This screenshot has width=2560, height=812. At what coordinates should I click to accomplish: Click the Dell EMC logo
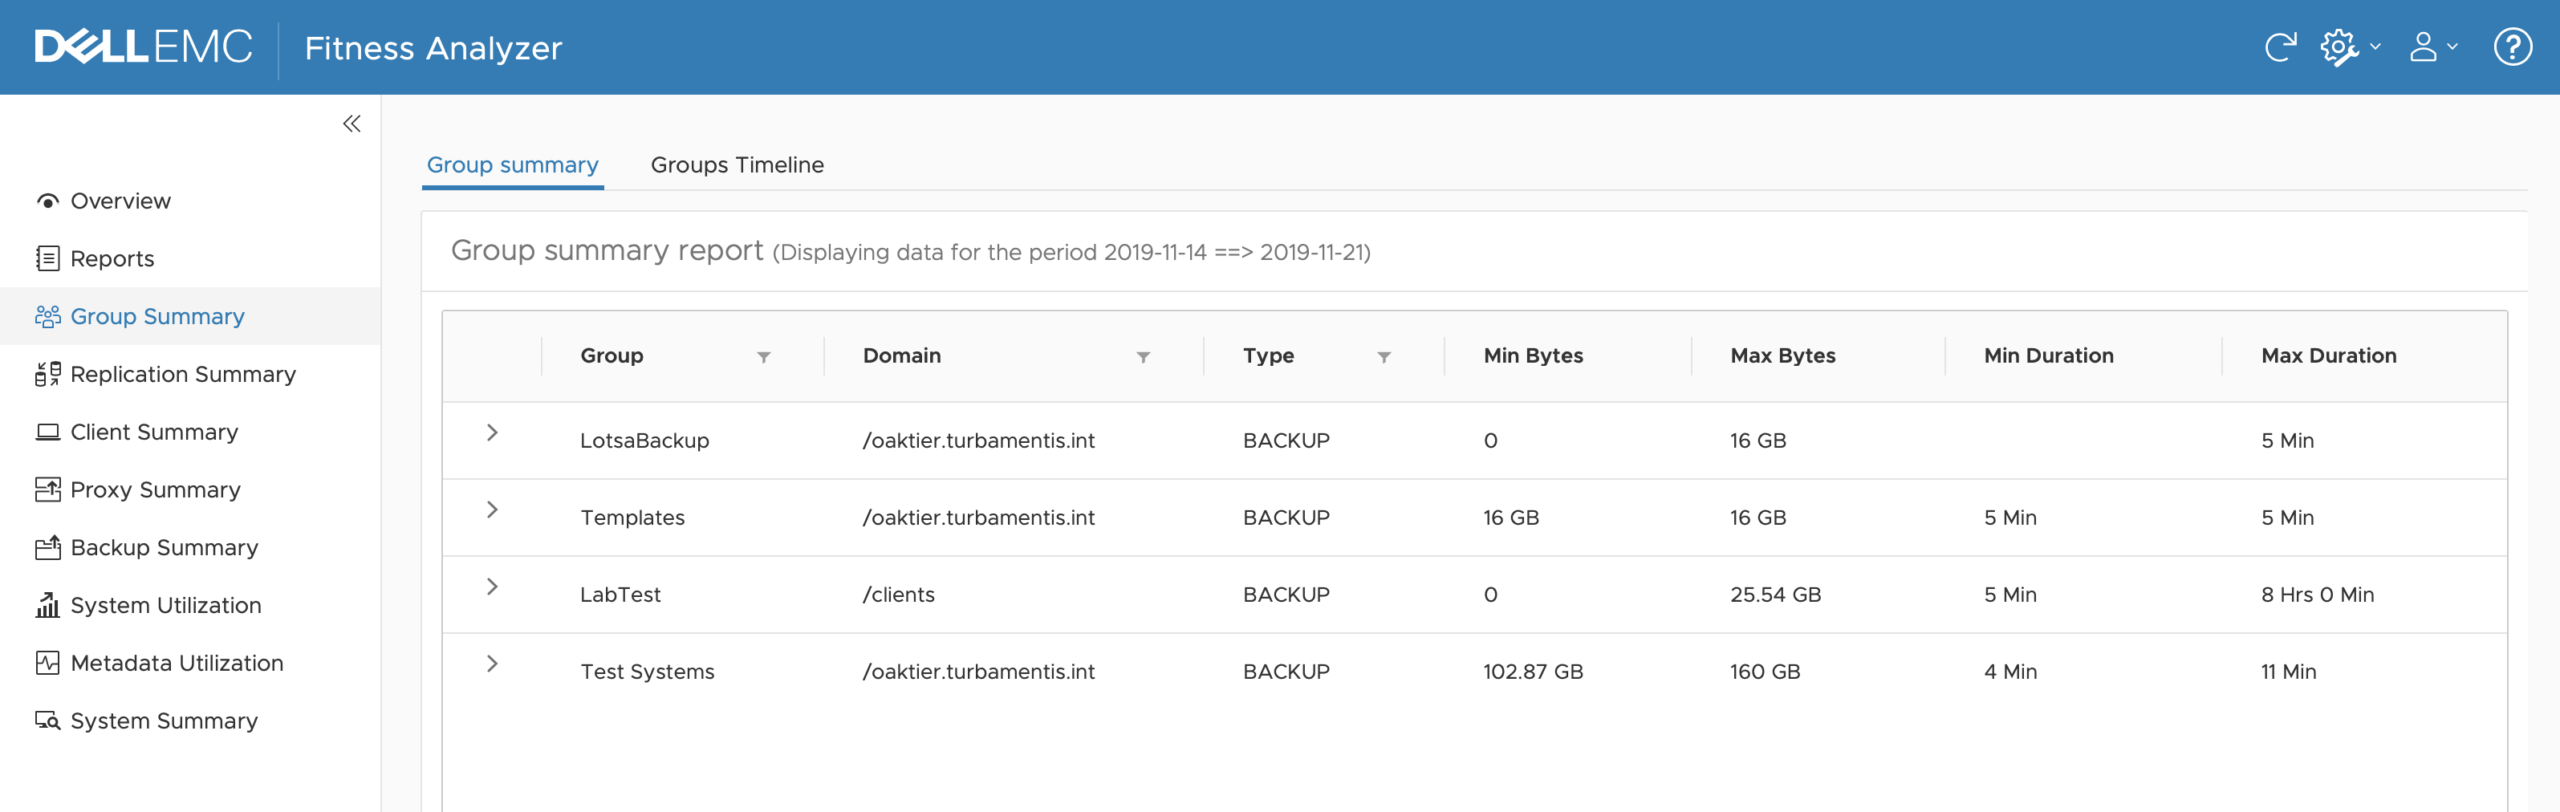click(143, 47)
